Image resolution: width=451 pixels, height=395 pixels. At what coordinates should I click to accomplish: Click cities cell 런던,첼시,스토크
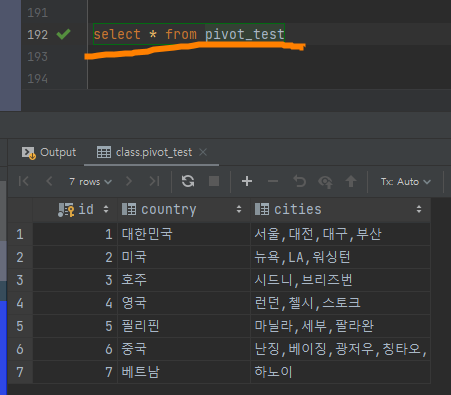pyautogui.click(x=340, y=303)
